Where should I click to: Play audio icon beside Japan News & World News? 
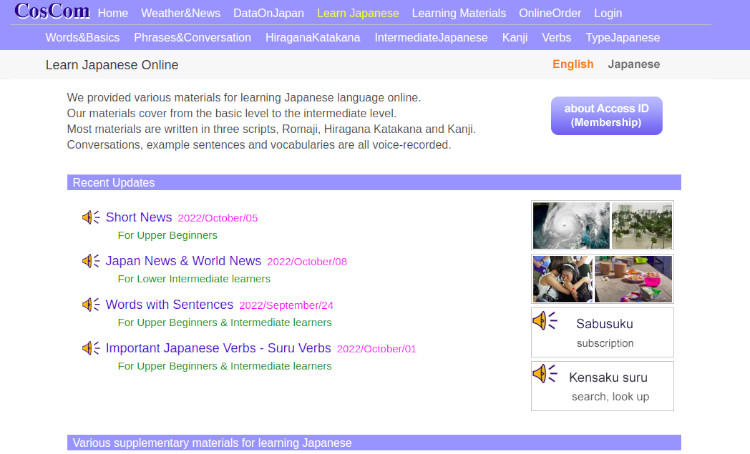90,261
